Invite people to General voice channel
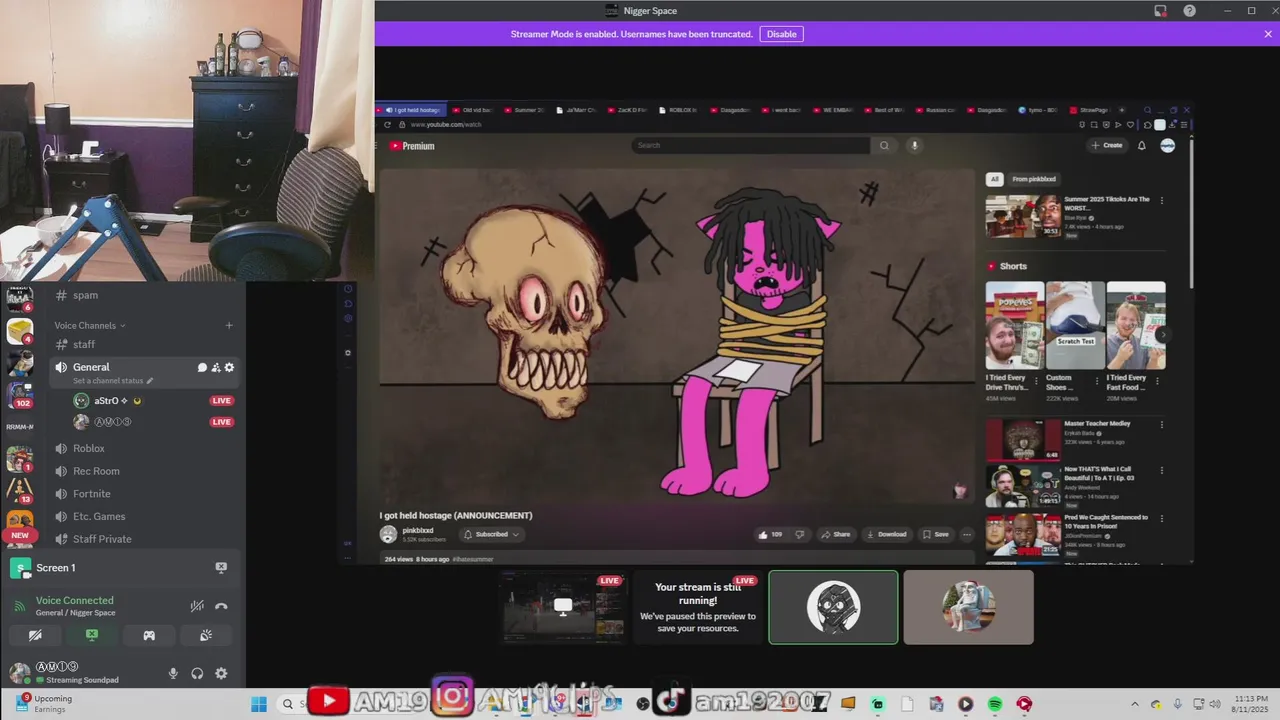The image size is (1280, 720). (215, 367)
